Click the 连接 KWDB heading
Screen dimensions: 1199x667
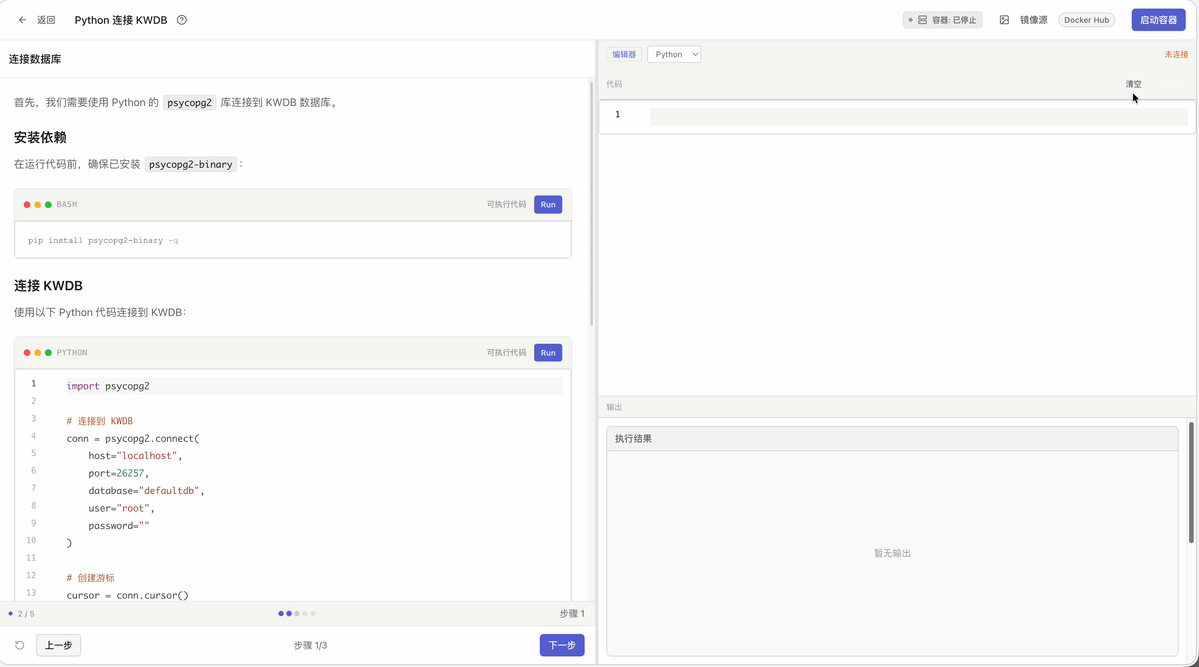(x=48, y=285)
